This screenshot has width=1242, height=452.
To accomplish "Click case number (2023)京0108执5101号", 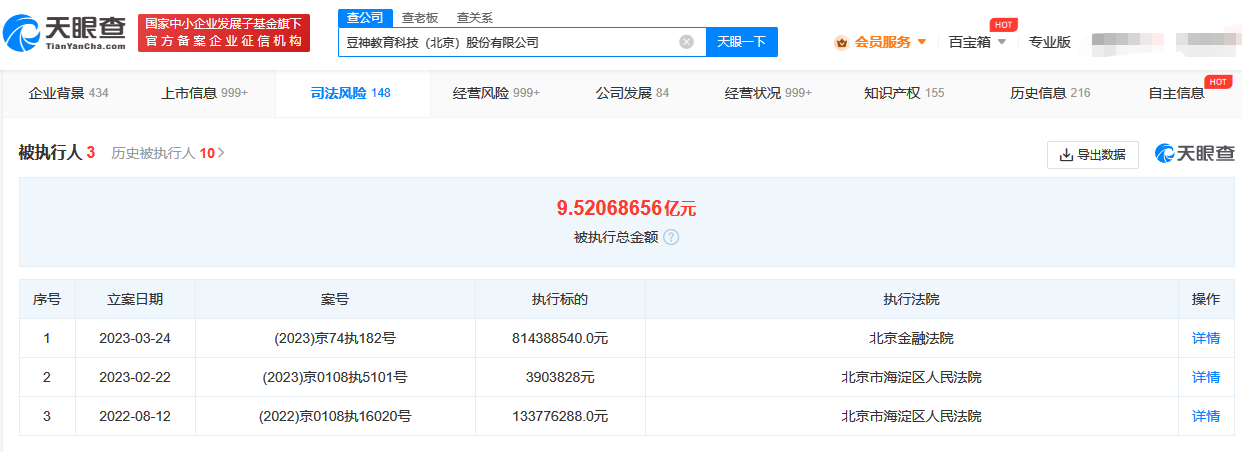I will pyautogui.click(x=335, y=377).
